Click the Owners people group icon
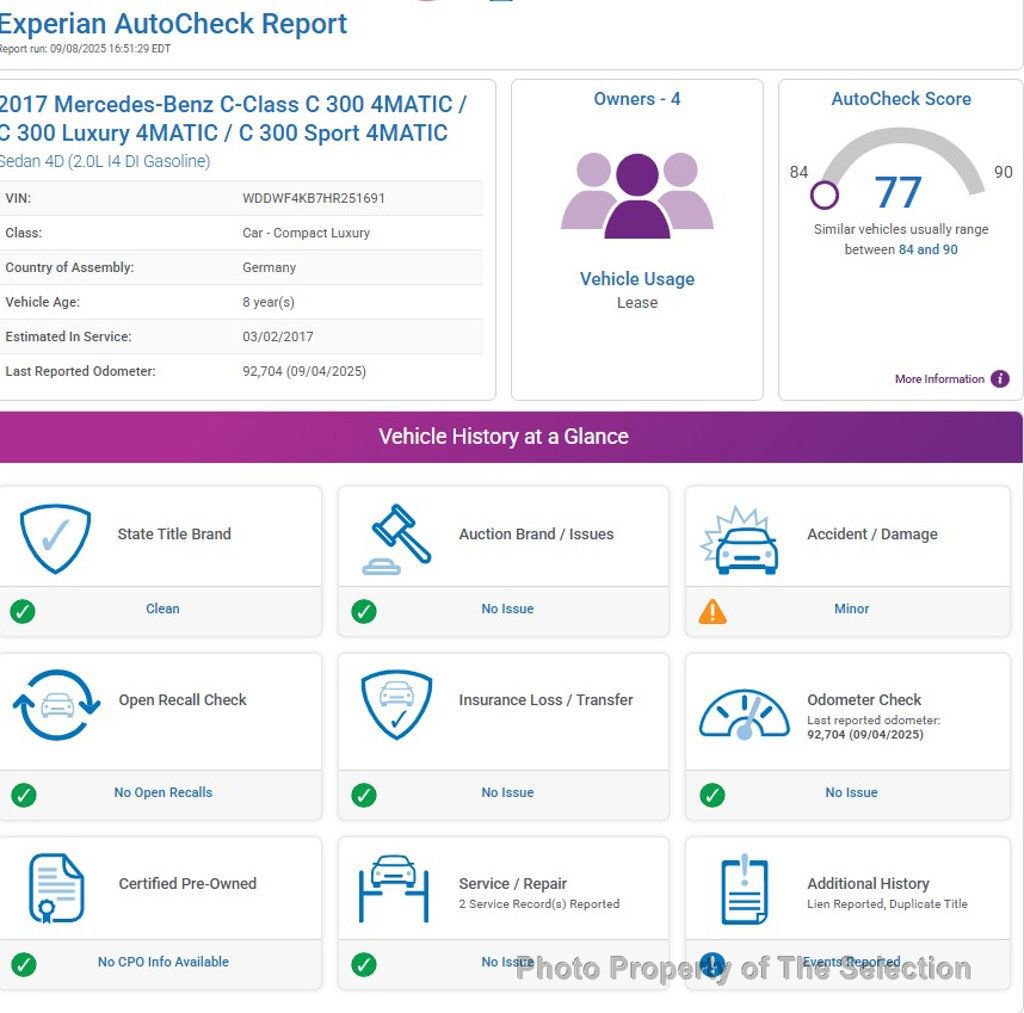Viewport: 1024px width, 1013px height. (x=637, y=195)
